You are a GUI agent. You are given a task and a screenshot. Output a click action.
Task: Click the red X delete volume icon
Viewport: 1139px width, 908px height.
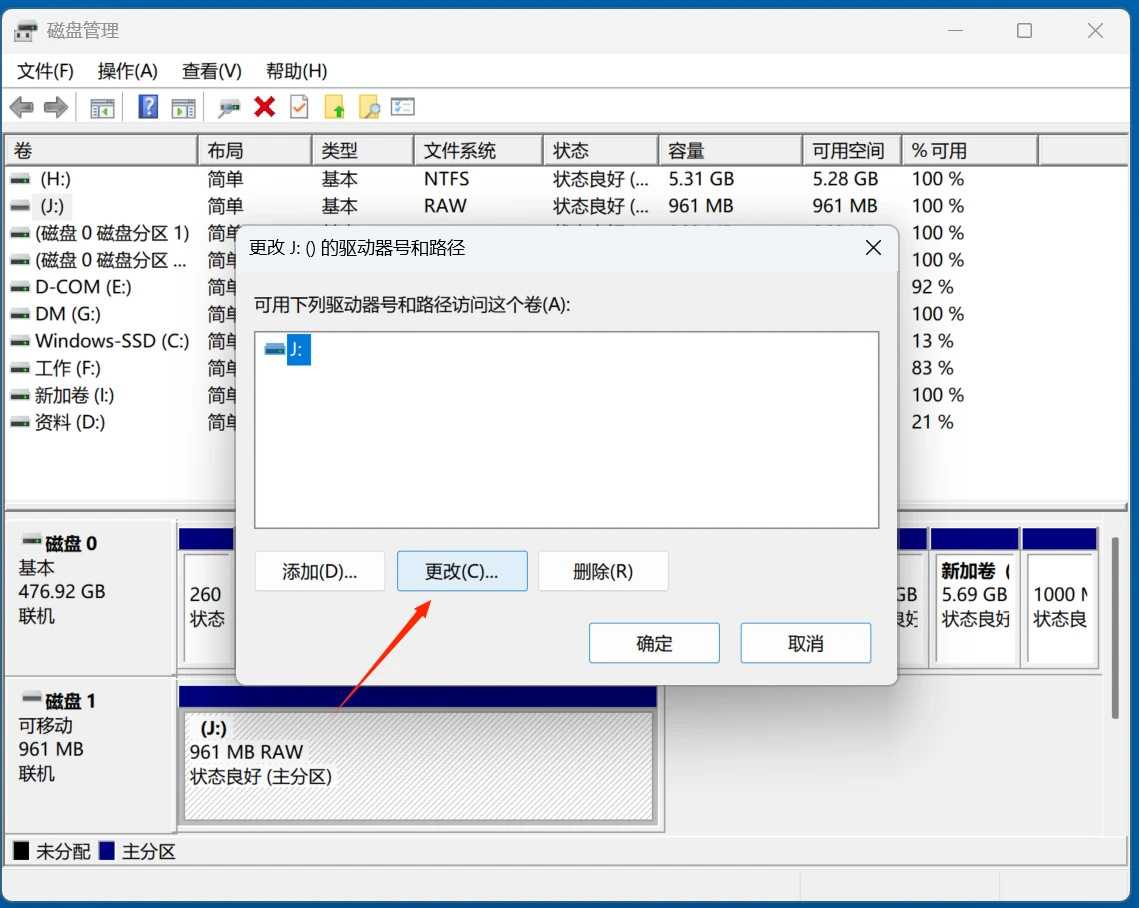pyautogui.click(x=264, y=107)
